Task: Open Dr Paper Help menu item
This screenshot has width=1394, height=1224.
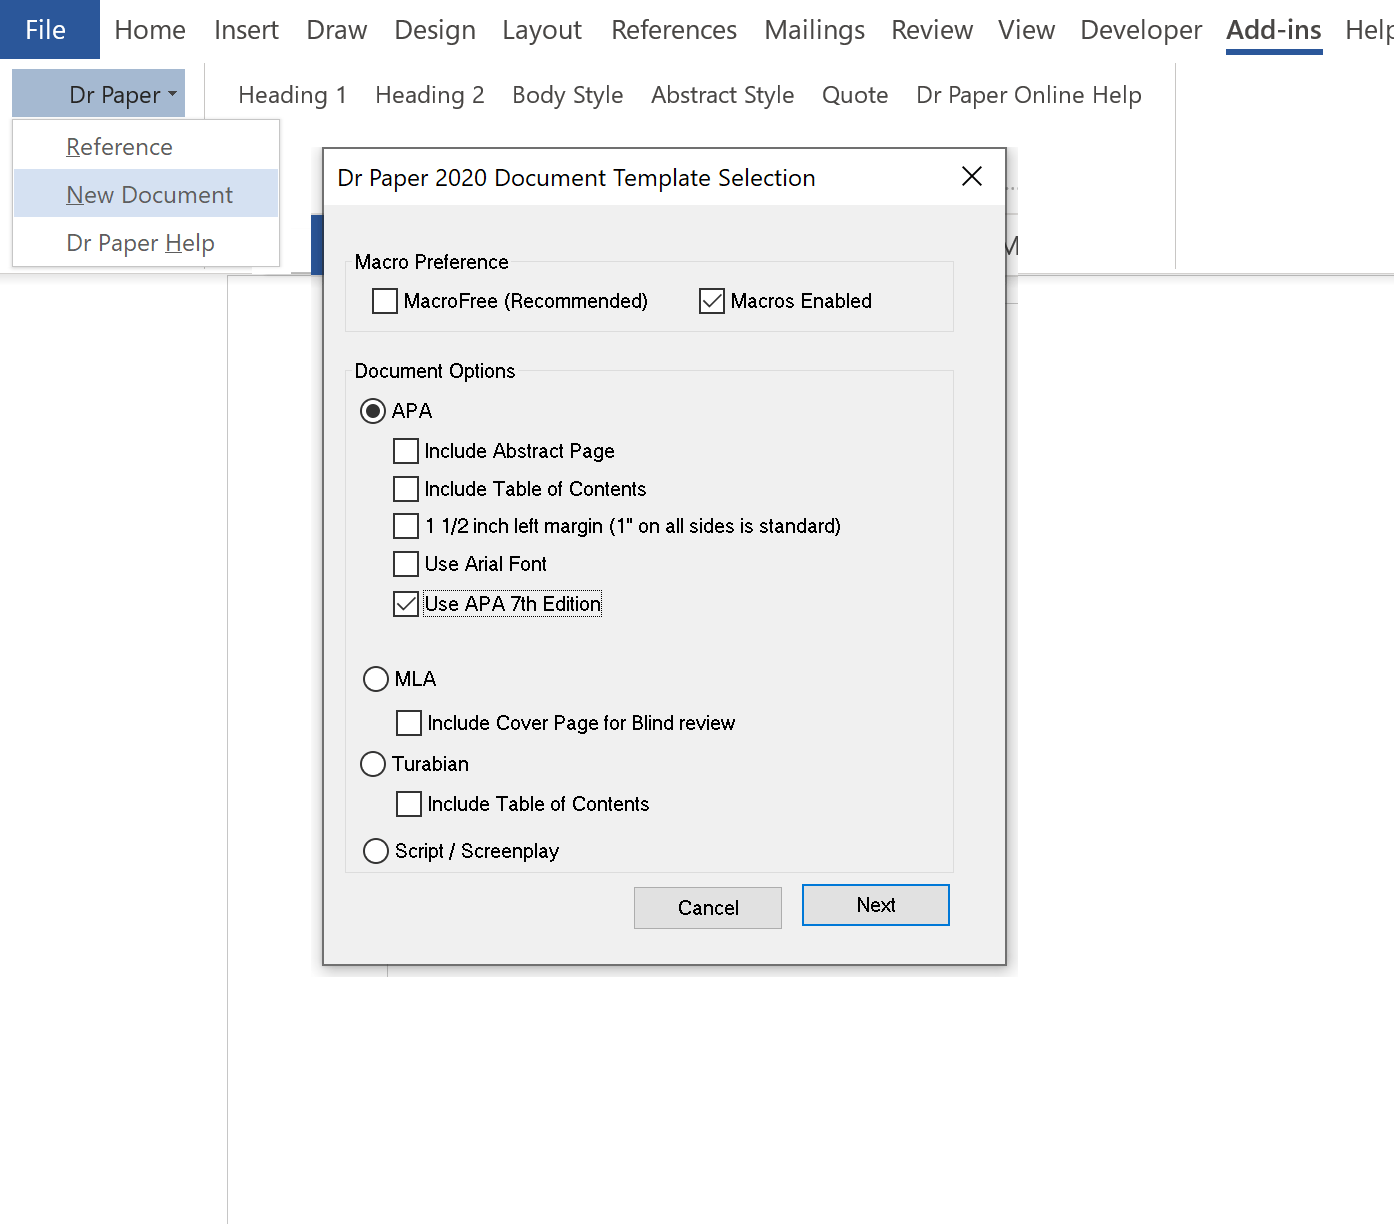Action: (x=140, y=243)
